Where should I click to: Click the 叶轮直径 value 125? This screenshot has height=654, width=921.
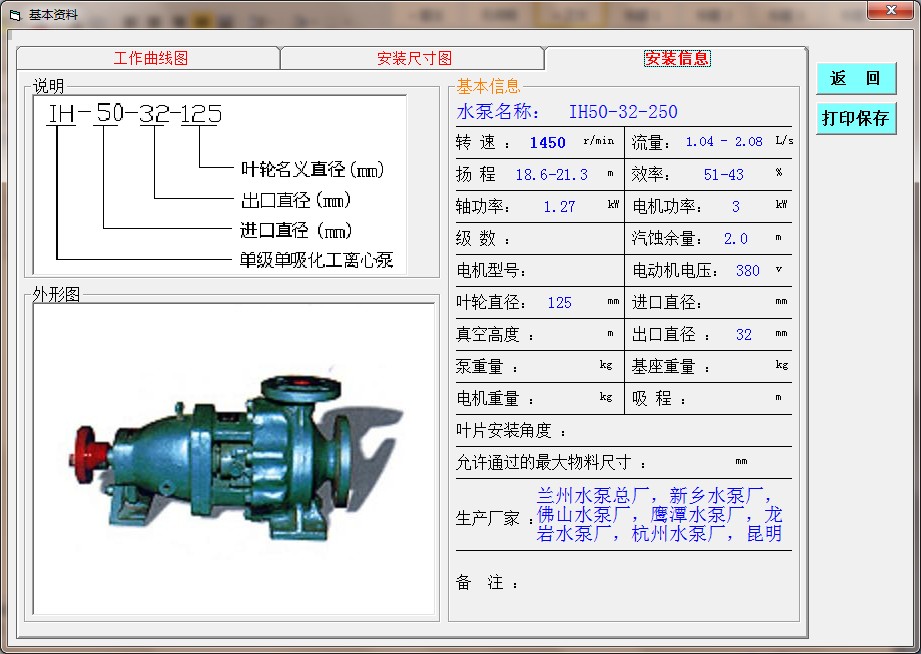(559, 303)
